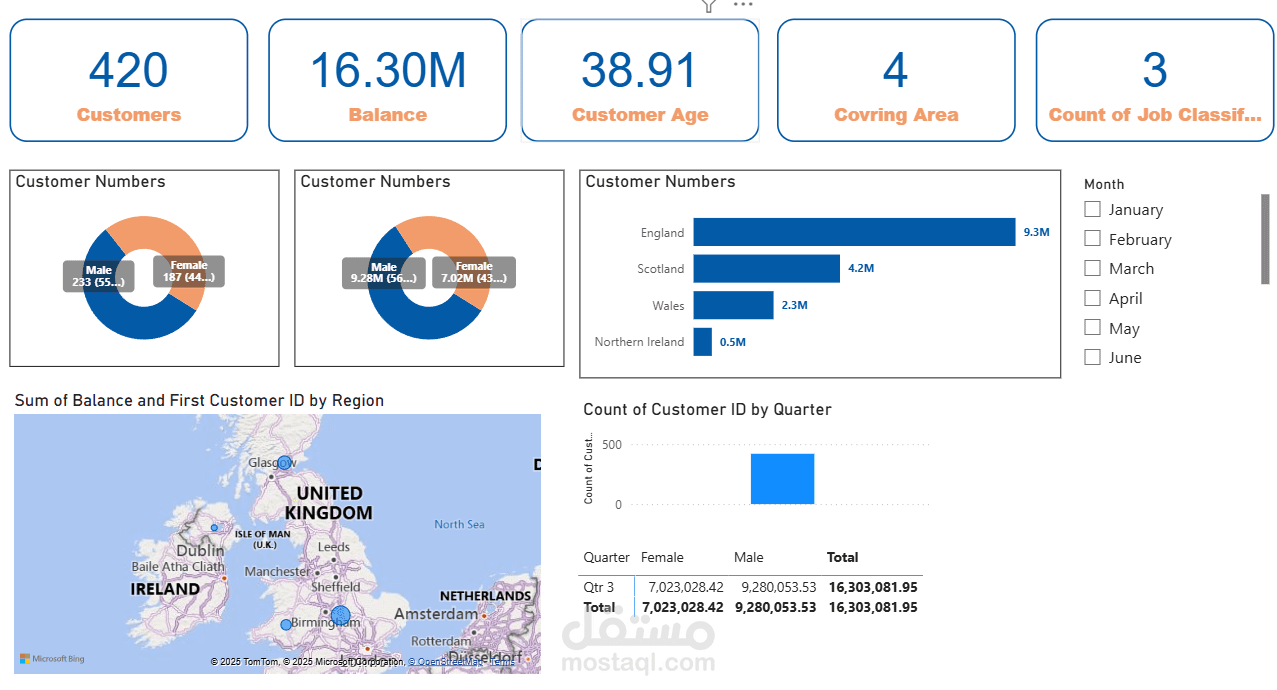Click the England bar in bar chart
1277x690 pixels.
click(x=854, y=232)
